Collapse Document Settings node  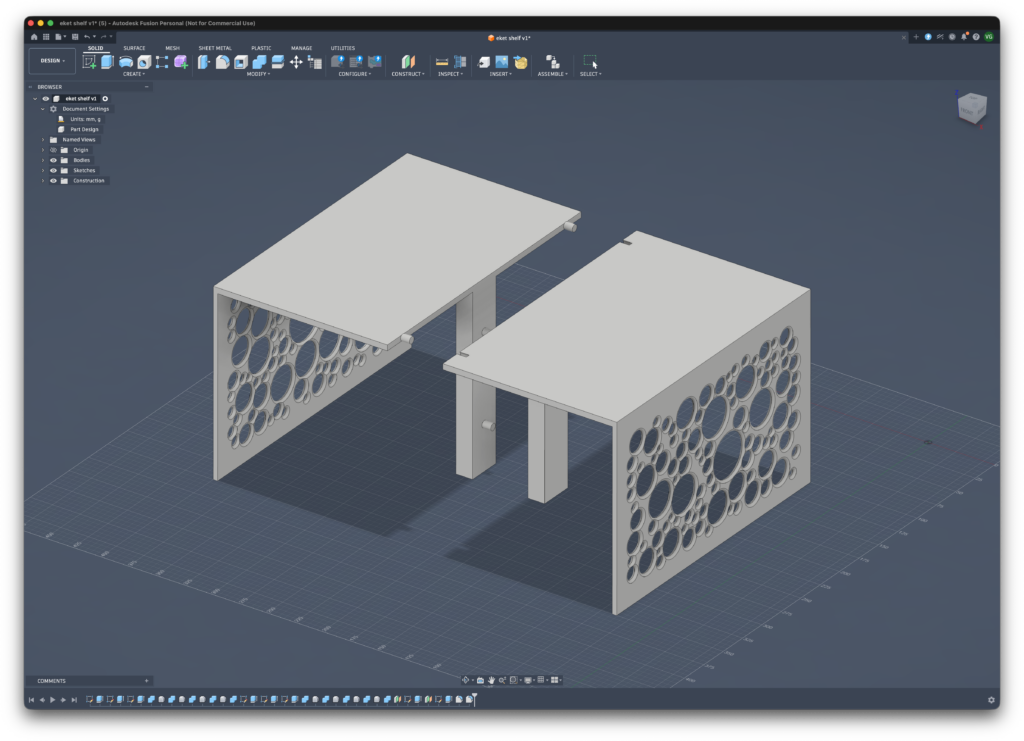(x=43, y=109)
